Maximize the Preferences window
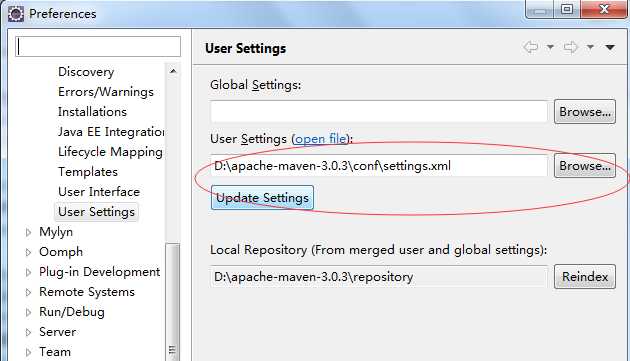This screenshot has width=630, height=361. [567, 9]
